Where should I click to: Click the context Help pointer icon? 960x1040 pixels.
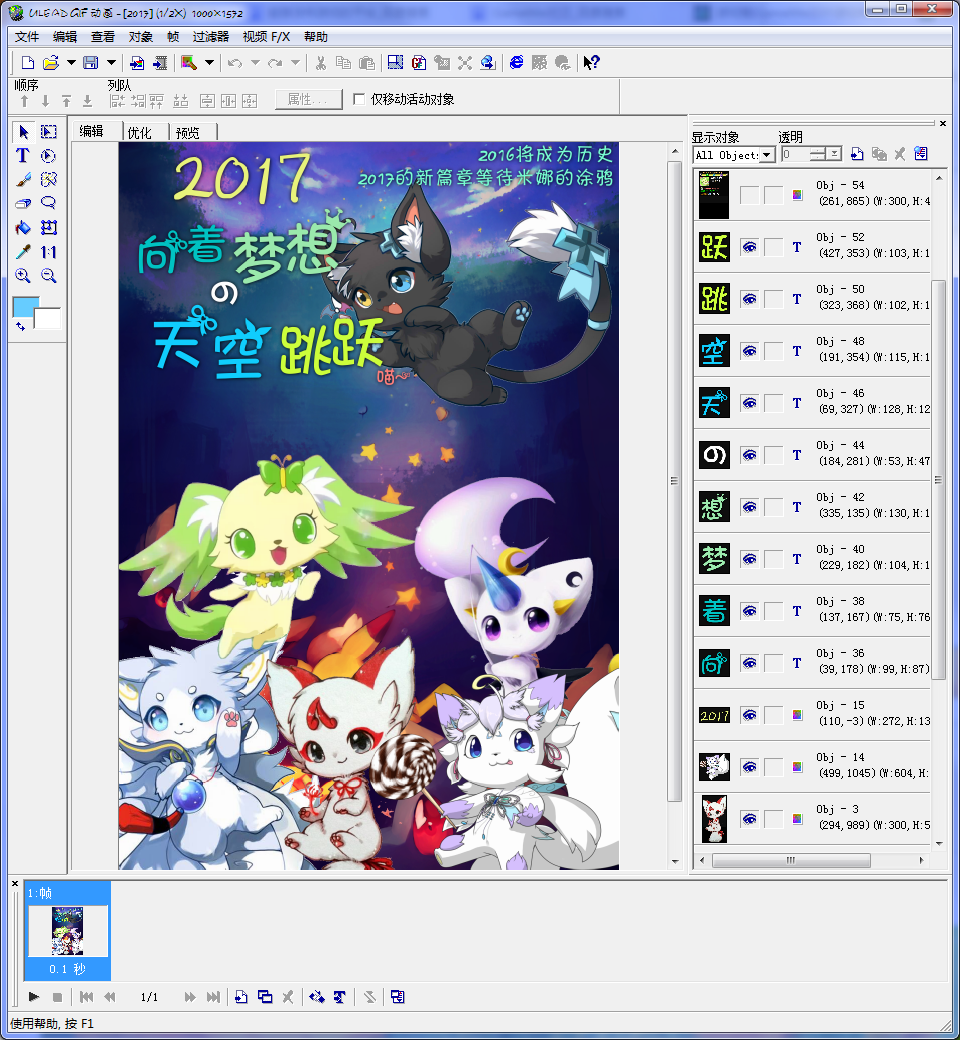591,62
